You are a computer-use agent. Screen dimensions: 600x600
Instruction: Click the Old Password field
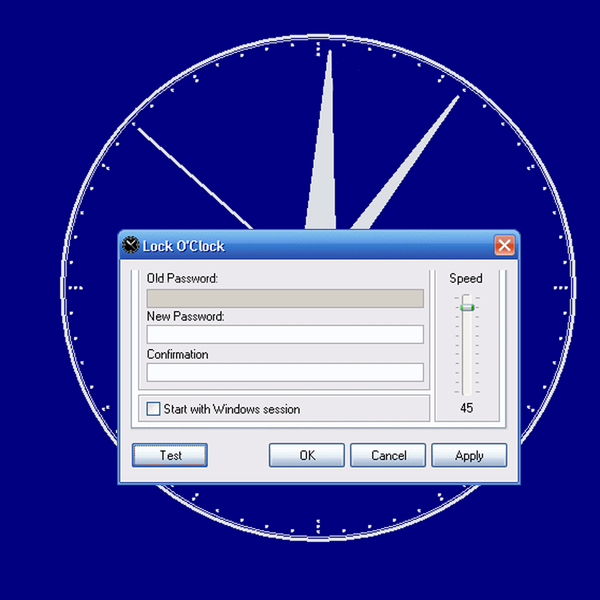[x=285, y=298]
